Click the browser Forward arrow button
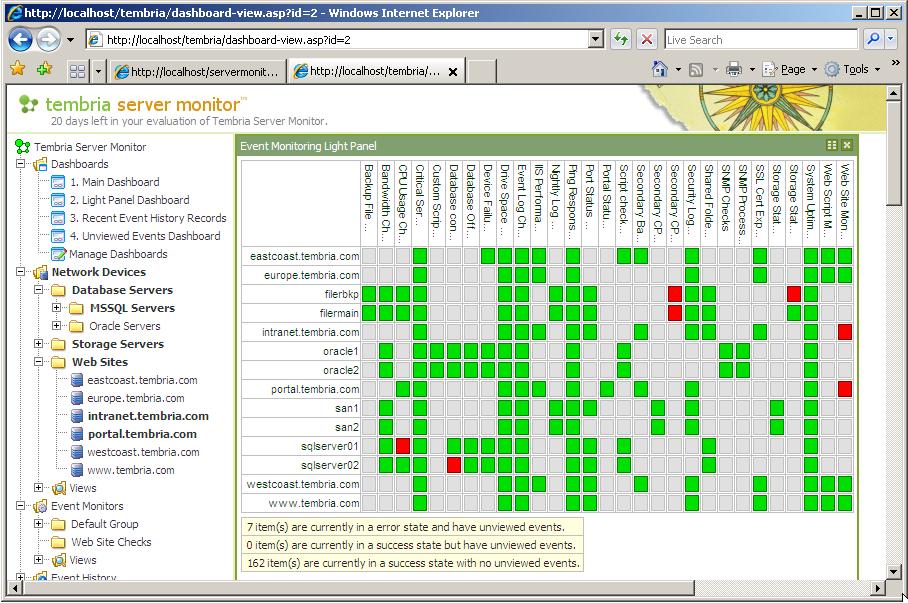The width and height of the screenshot is (908, 603). 48,39
